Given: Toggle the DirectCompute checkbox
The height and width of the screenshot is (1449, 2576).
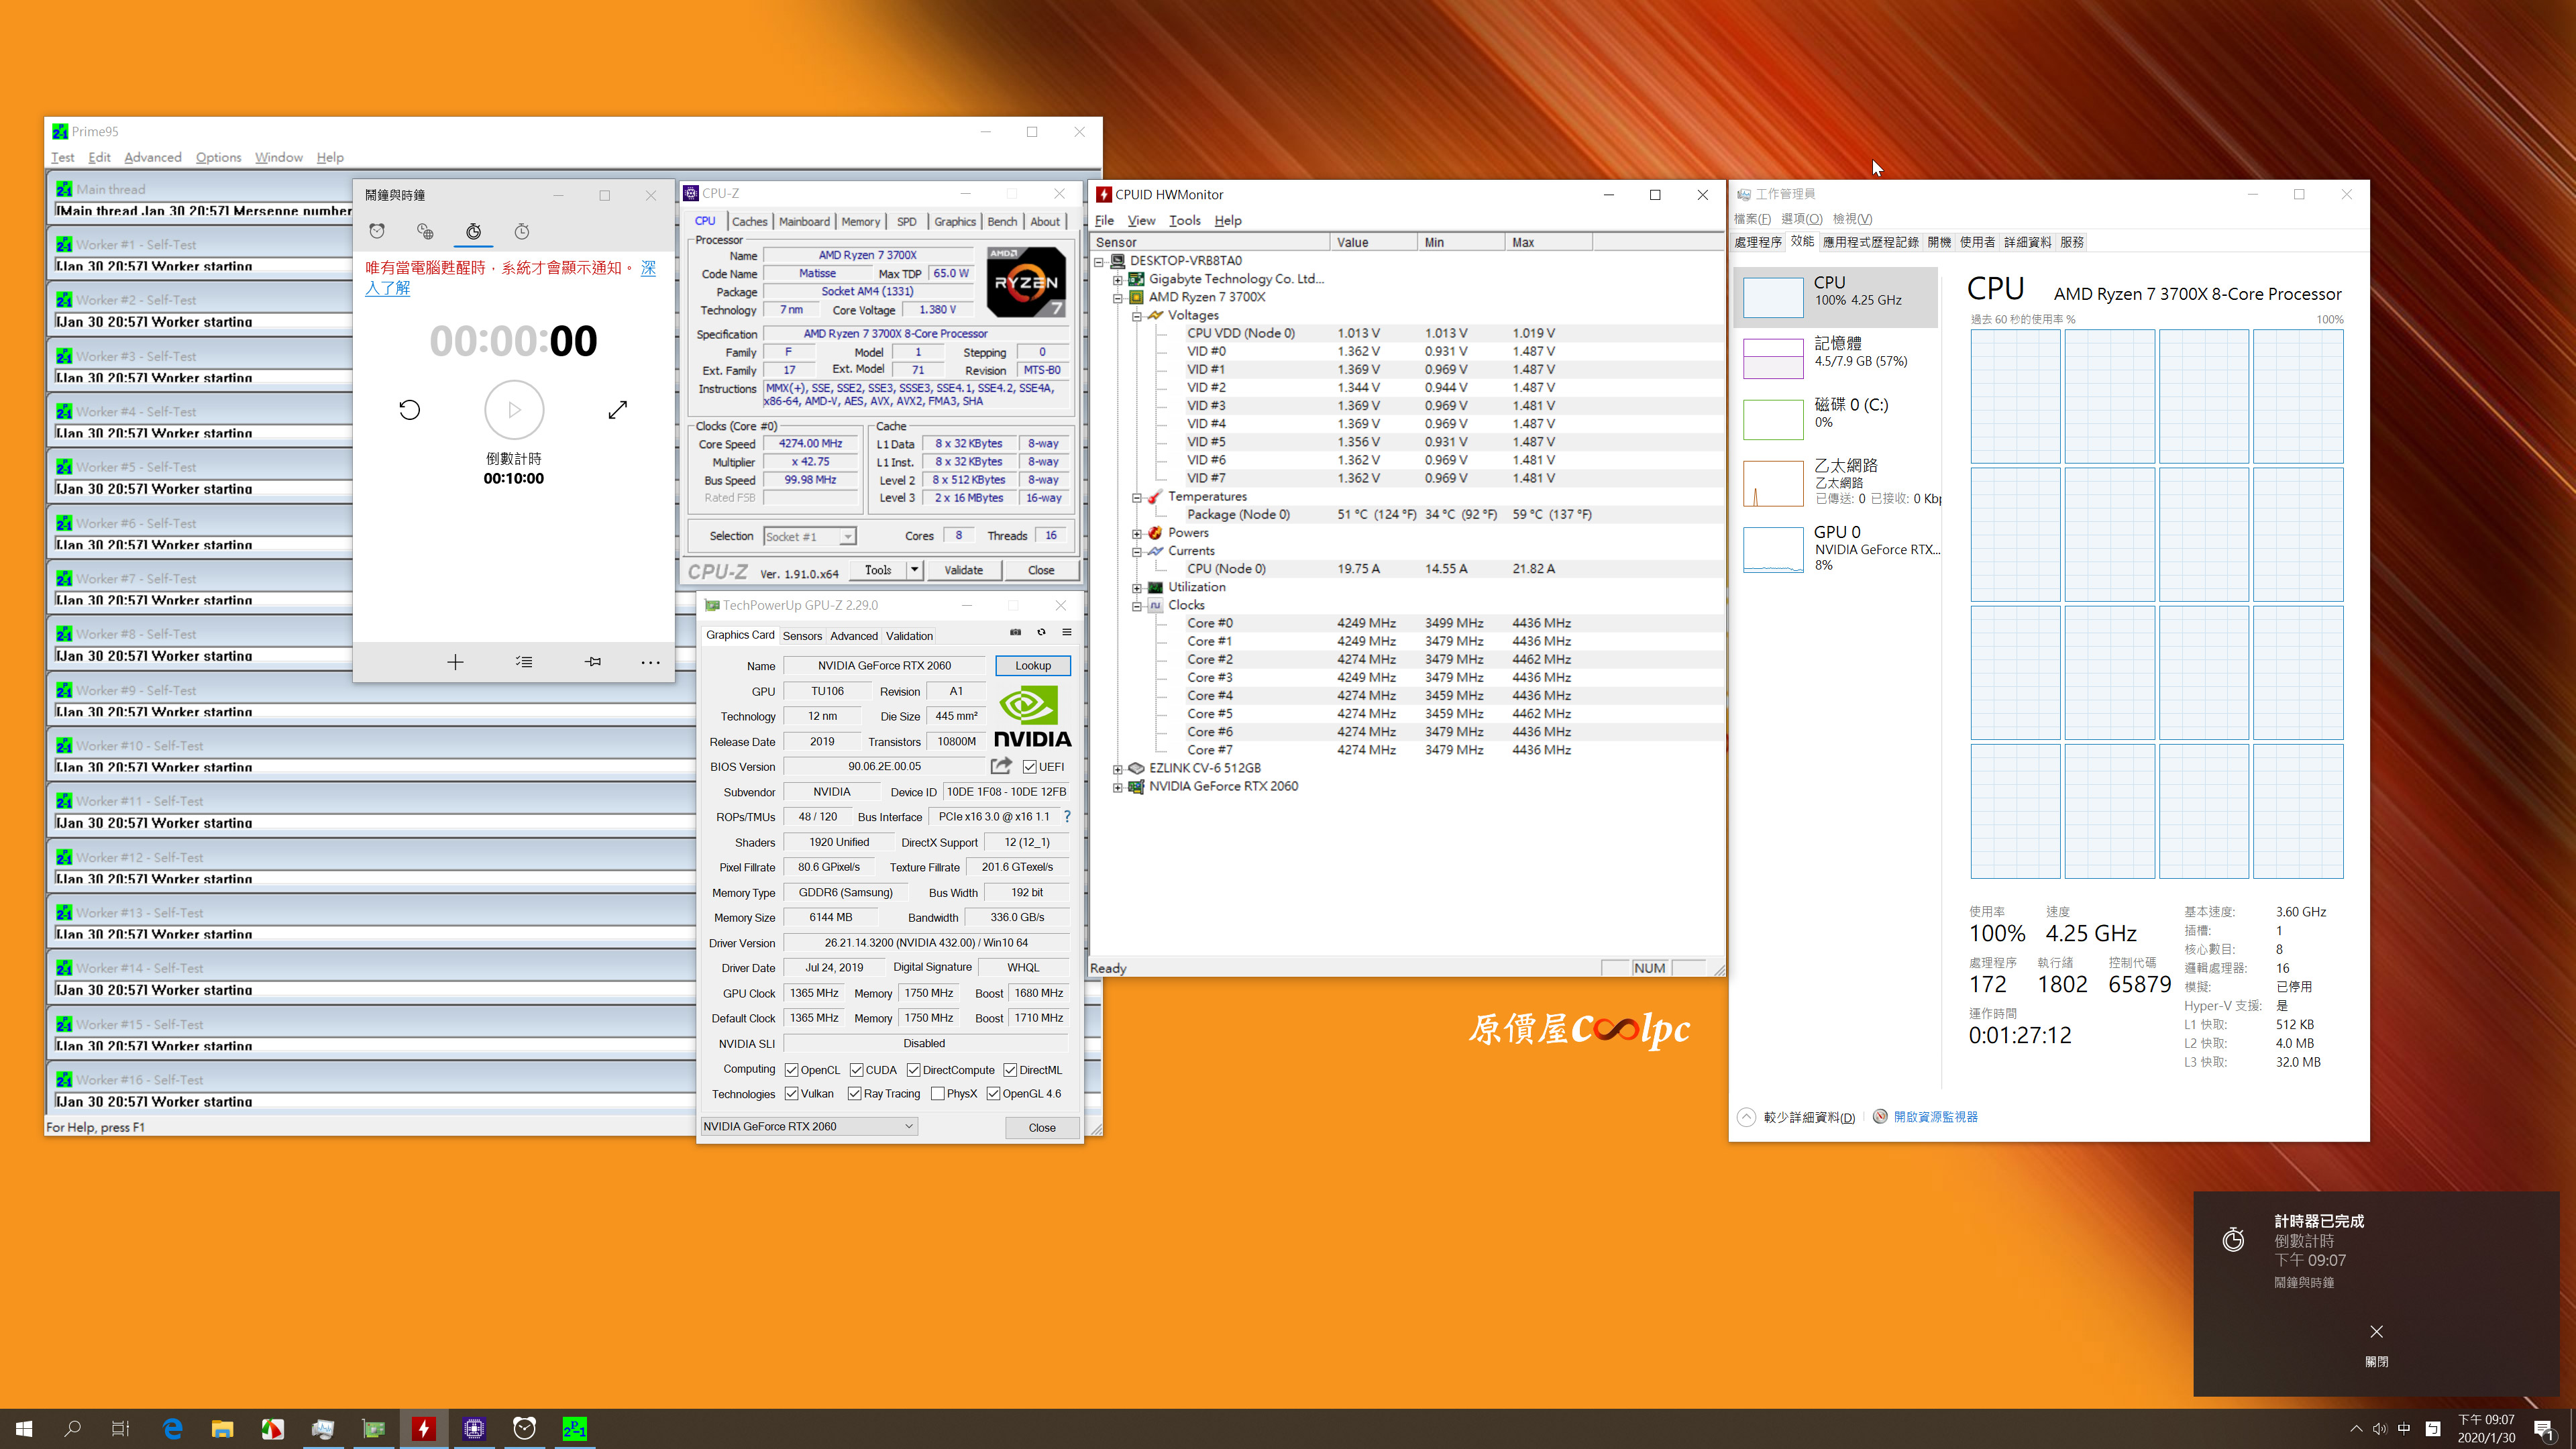Looking at the screenshot, I should (x=914, y=1070).
